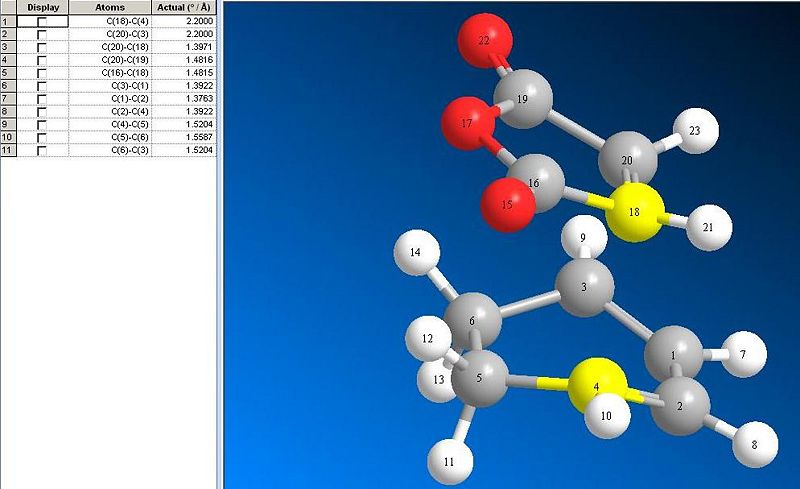Select gray carbon atom 1 in model
Image resolution: width=800 pixels, height=489 pixels.
(x=673, y=355)
